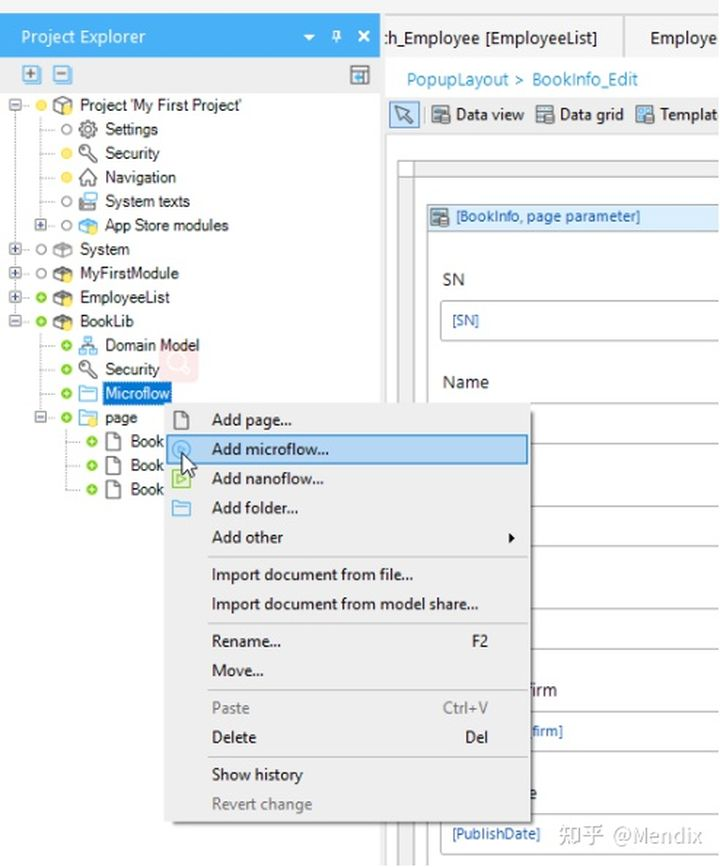
Task: Click the nanoflow icon beside Add nanoflow...
Action: point(181,479)
